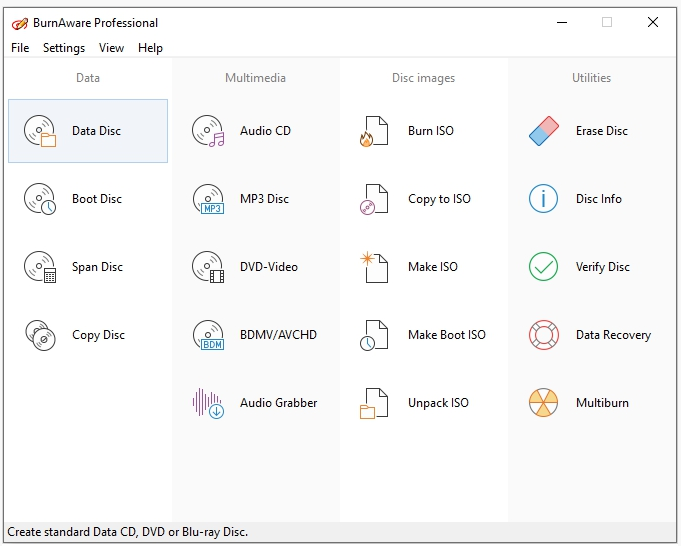The width and height of the screenshot is (681, 546).
Task: Click the Boot Disc icon
Action: click(40, 199)
